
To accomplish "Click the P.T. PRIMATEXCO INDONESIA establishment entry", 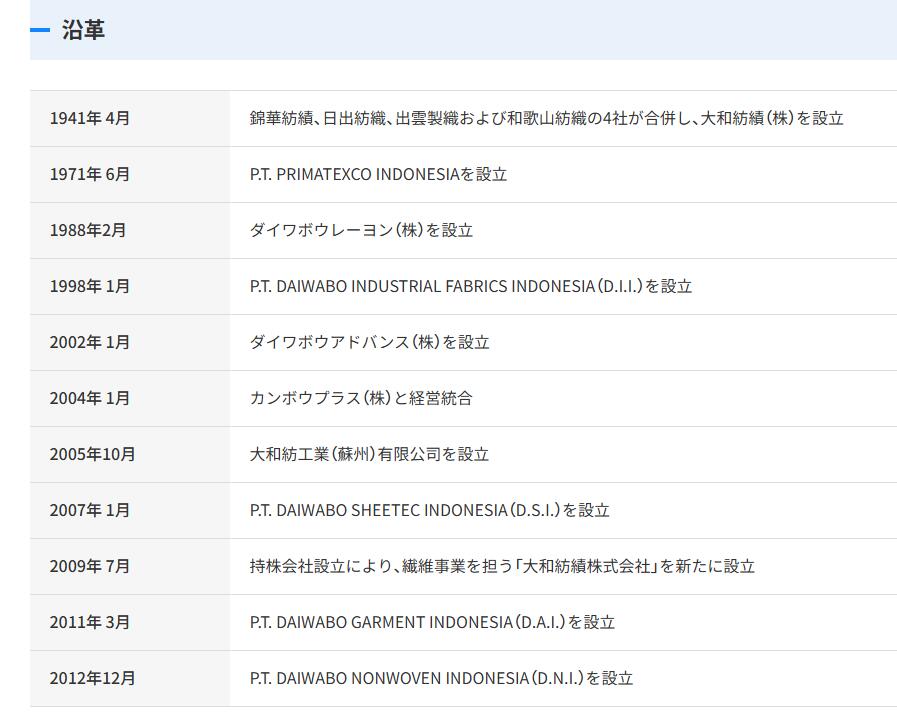I will pyautogui.click(x=379, y=174).
